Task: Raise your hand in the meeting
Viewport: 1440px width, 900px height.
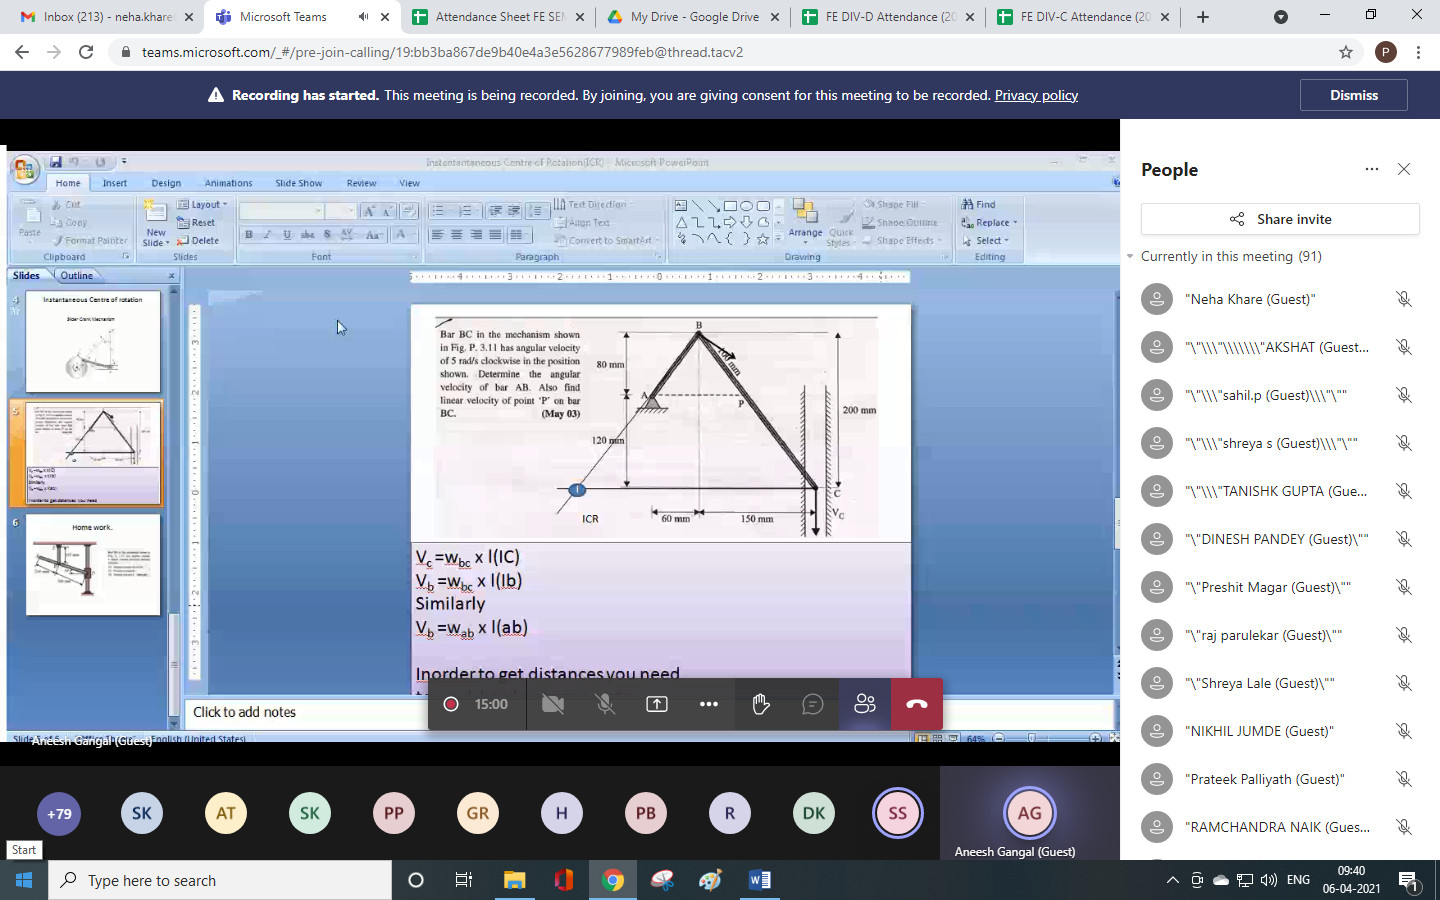Action: [x=761, y=704]
